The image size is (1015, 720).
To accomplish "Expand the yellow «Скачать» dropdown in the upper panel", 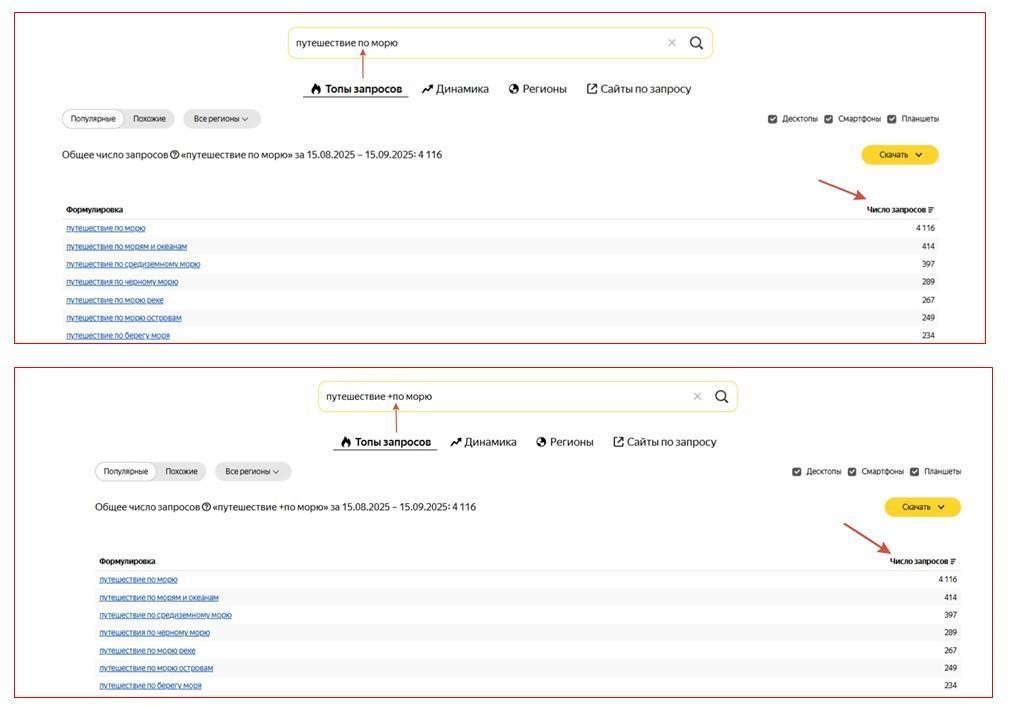I will [900, 155].
